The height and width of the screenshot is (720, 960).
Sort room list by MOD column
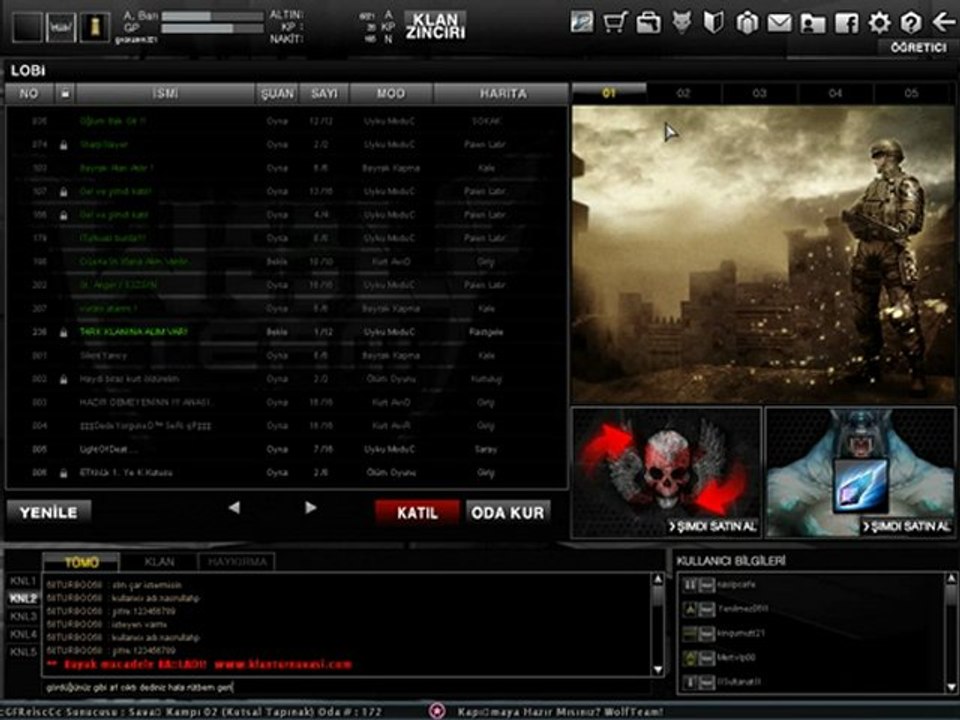[391, 94]
